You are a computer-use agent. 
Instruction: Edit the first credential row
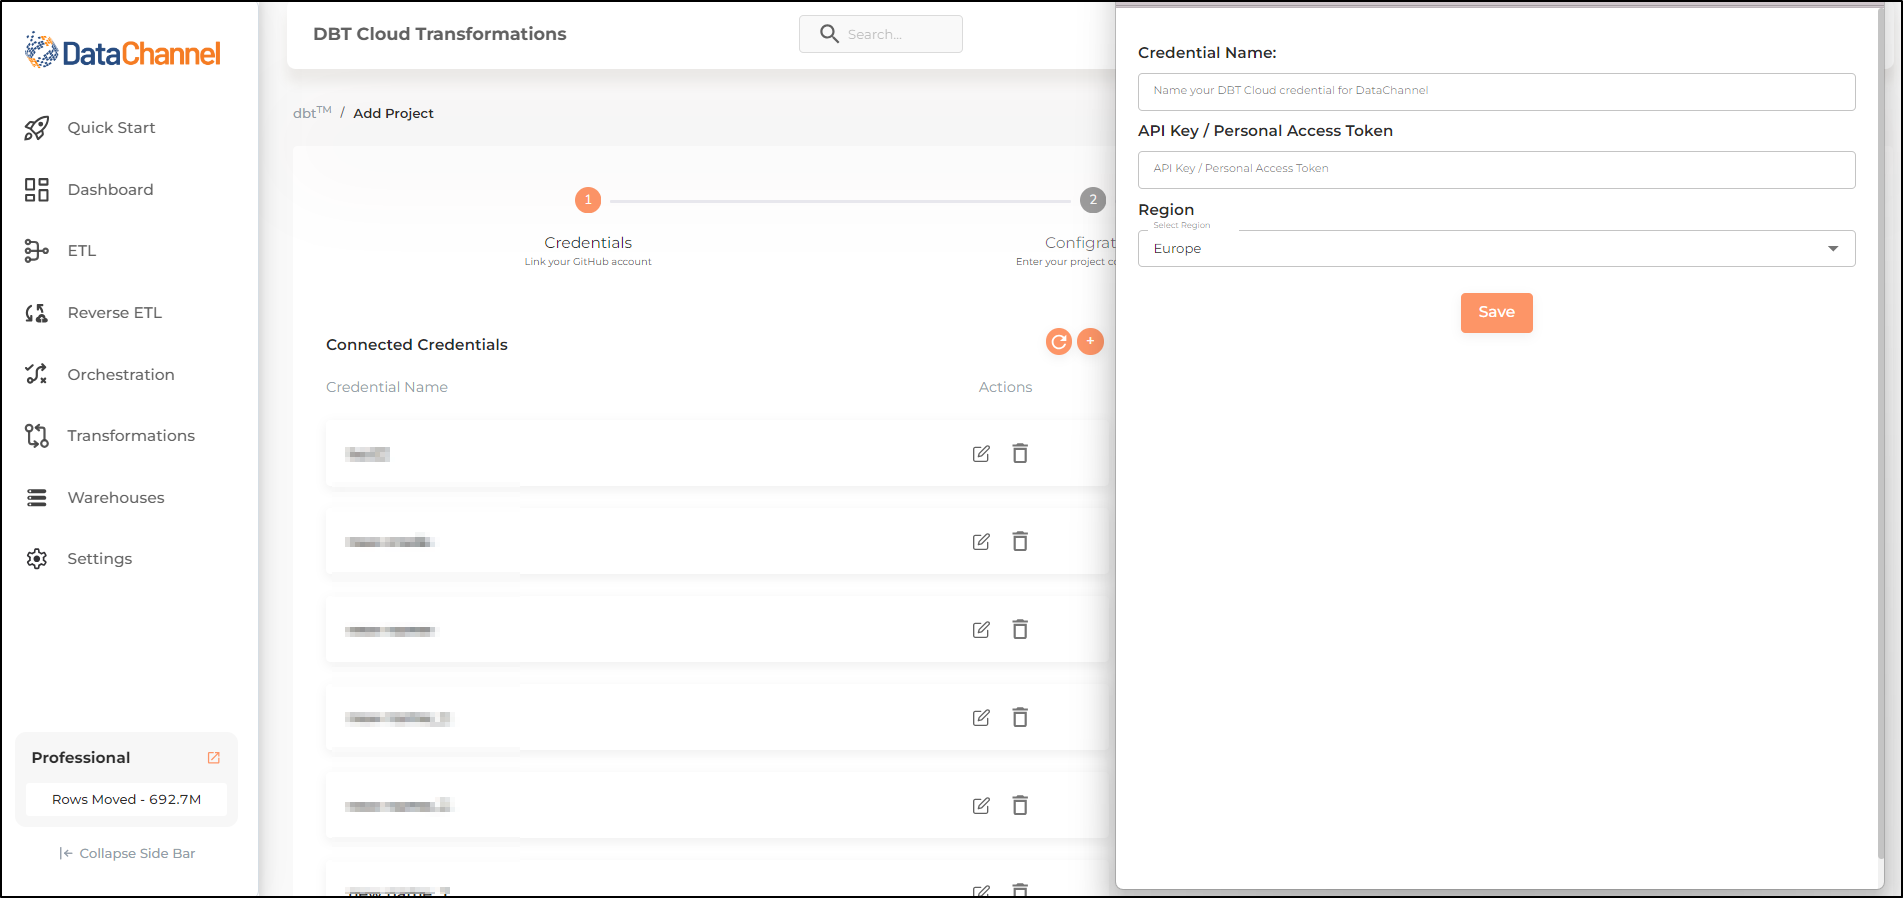click(x=981, y=454)
